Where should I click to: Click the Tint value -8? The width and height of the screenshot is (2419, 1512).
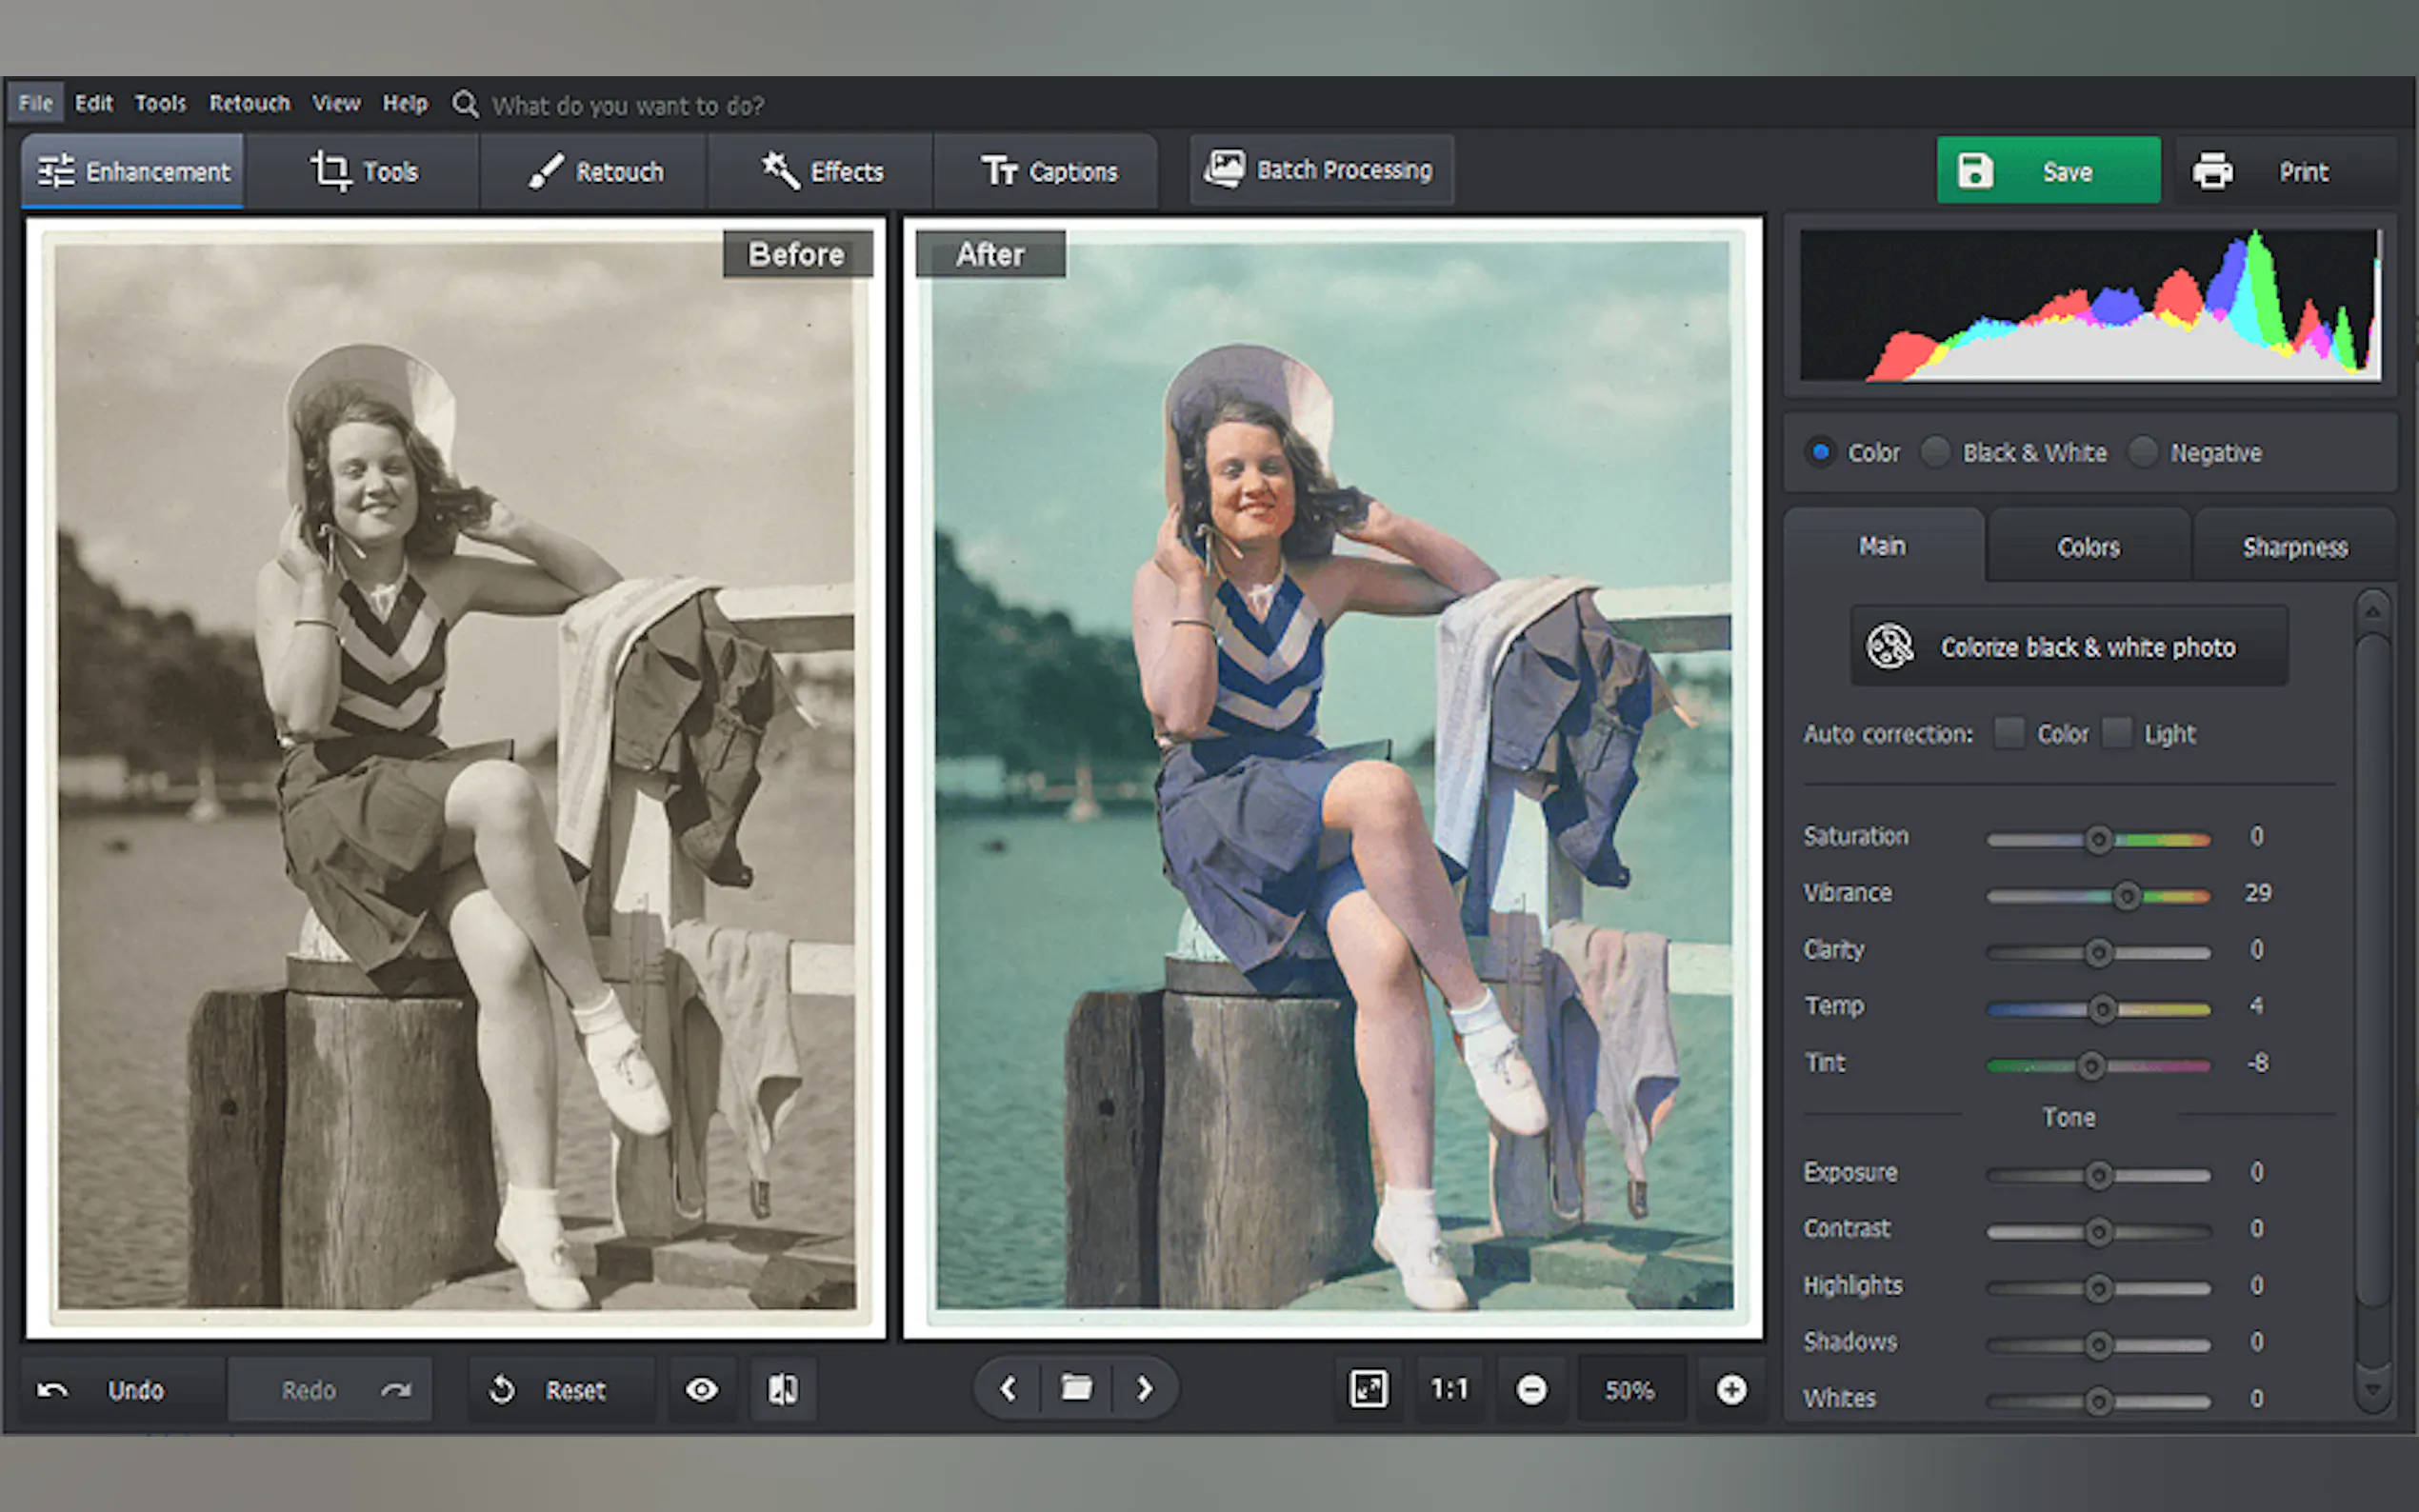tap(2258, 1063)
